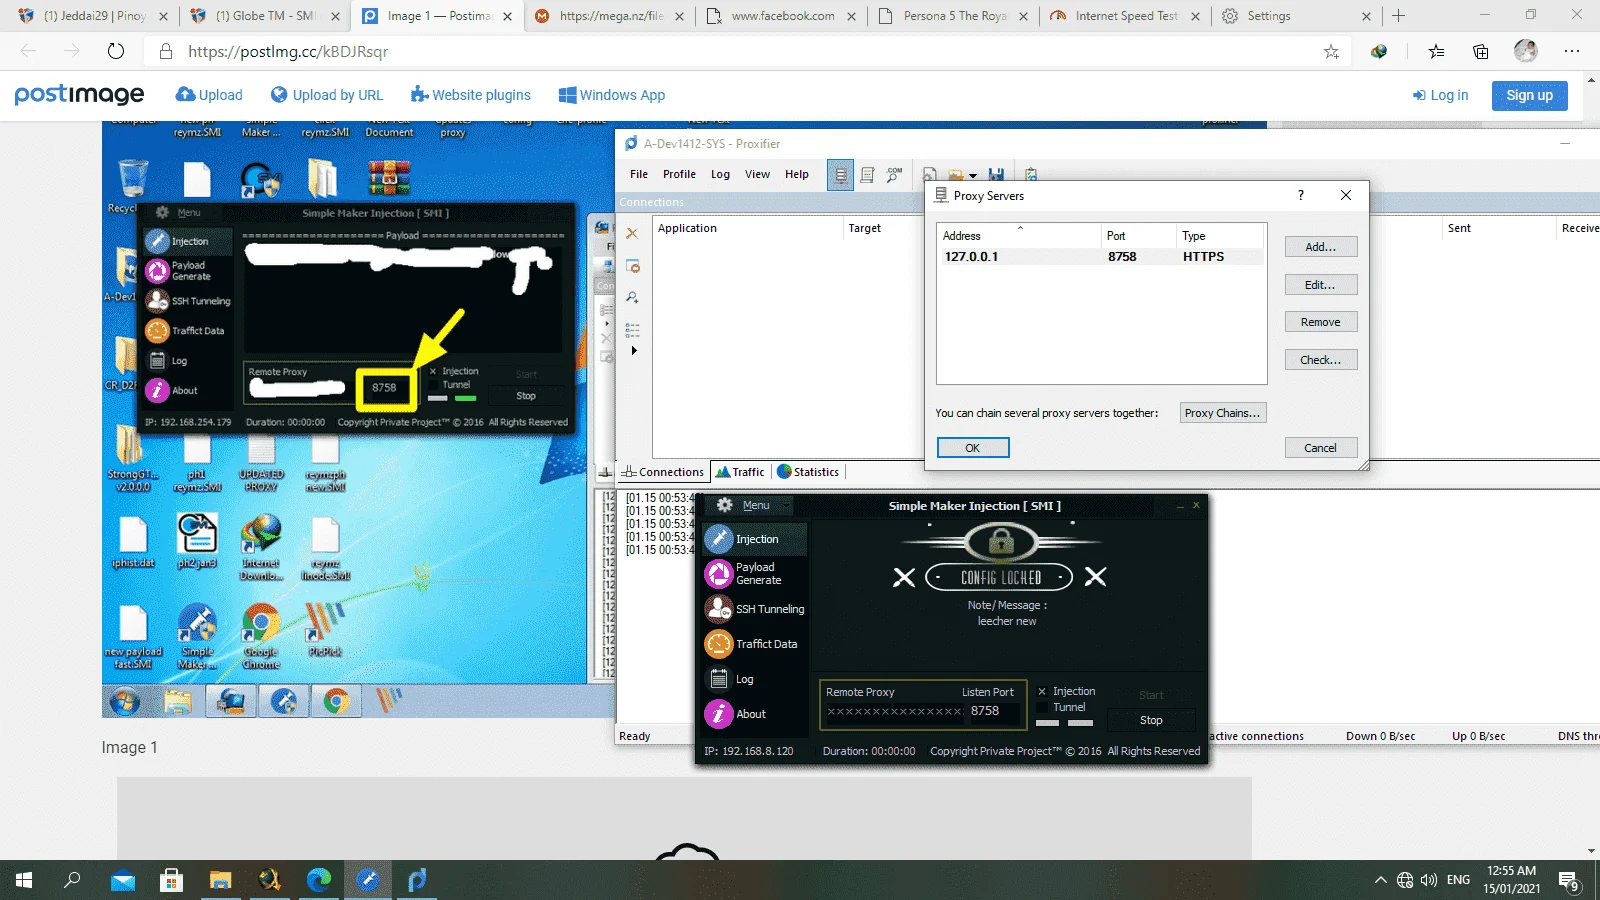Click the browser address bar URL
Image resolution: width=1600 pixels, height=900 pixels.
288,52
